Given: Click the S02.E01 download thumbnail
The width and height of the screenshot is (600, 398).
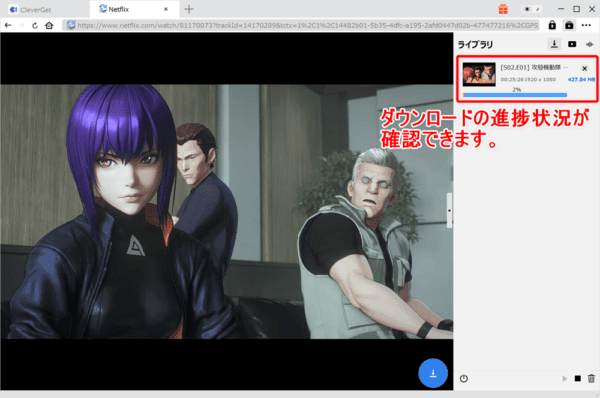Looking at the screenshot, I should pyautogui.click(x=479, y=74).
